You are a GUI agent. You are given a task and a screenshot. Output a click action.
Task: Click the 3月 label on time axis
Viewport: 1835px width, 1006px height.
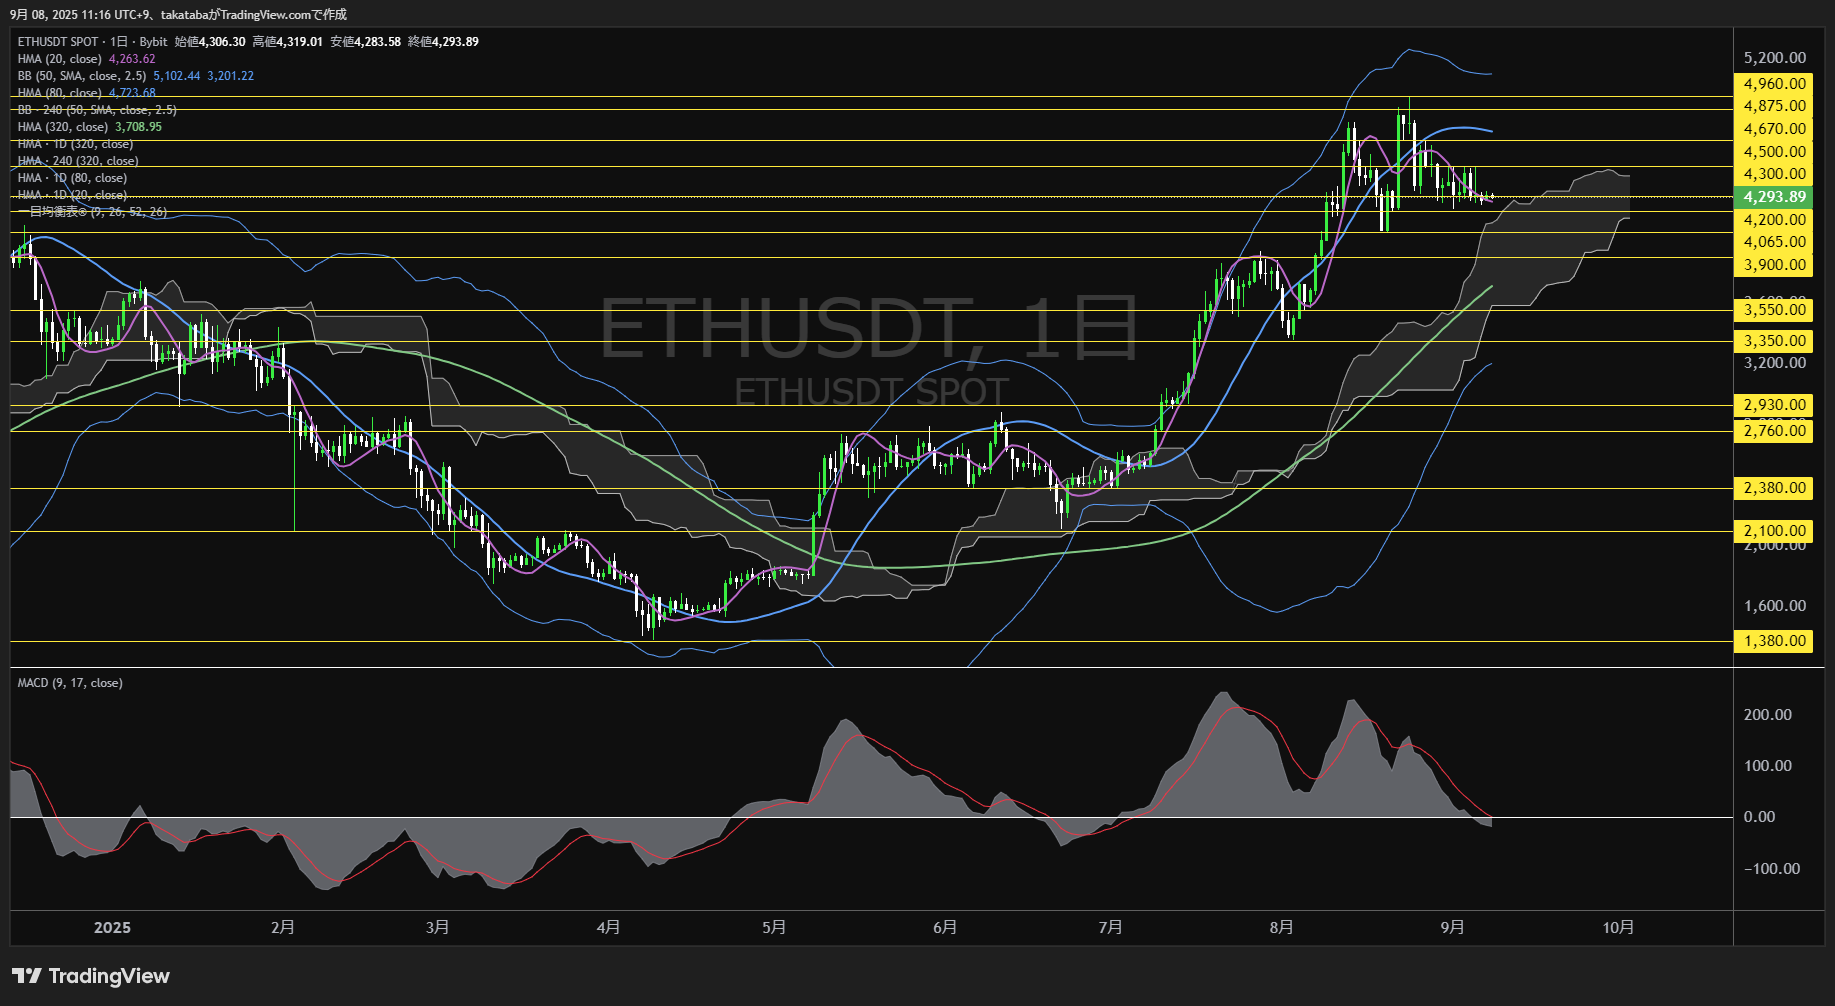[437, 928]
